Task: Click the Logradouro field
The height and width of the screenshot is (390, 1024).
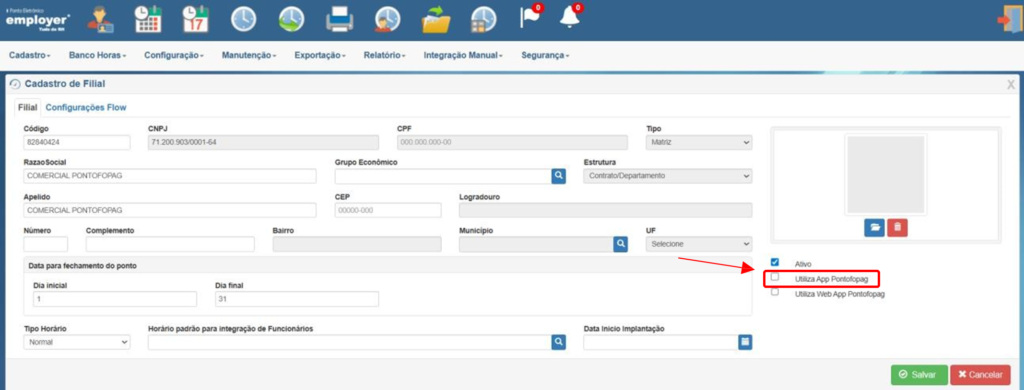Action: click(x=606, y=210)
